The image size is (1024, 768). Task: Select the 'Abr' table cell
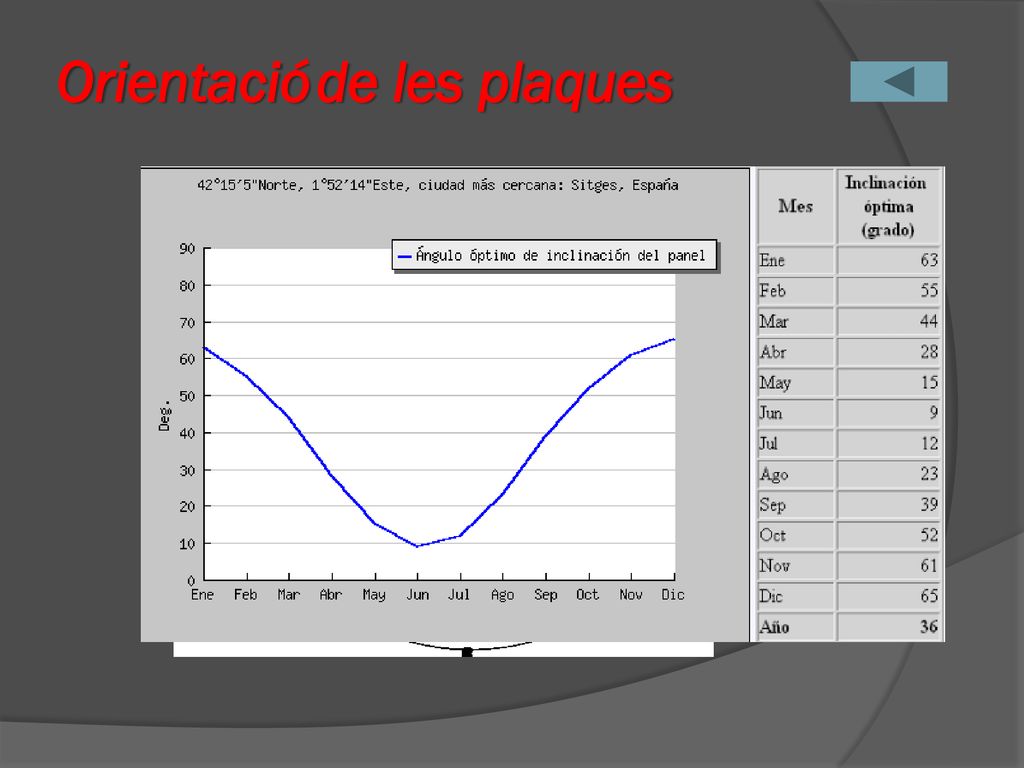click(795, 352)
